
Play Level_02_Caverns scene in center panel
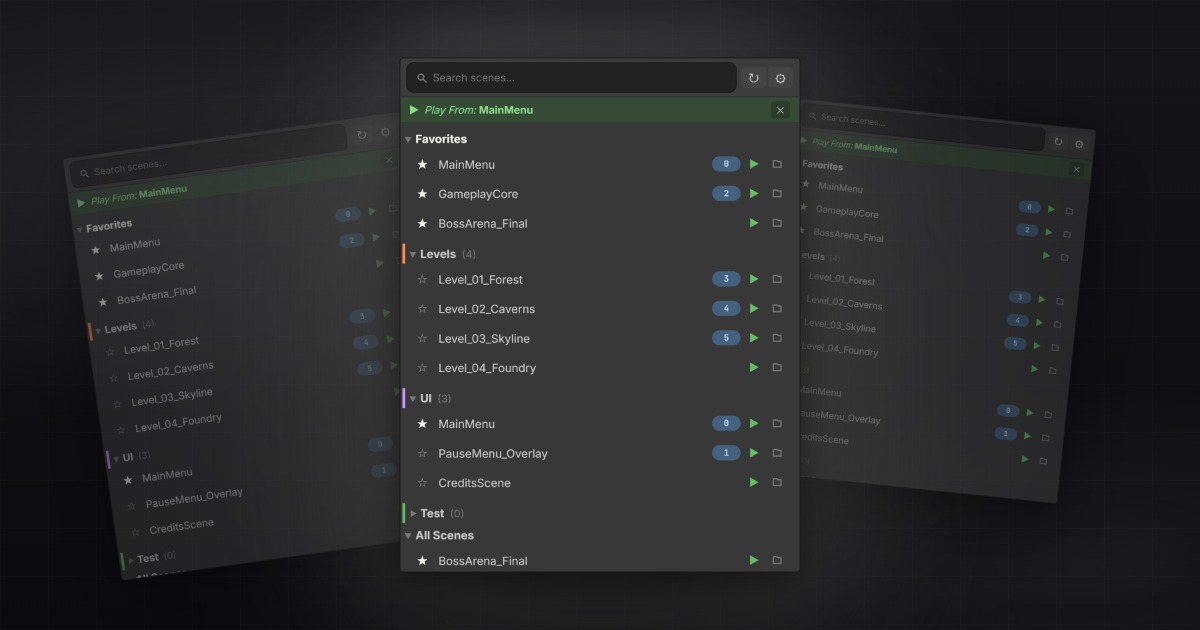[754, 309]
